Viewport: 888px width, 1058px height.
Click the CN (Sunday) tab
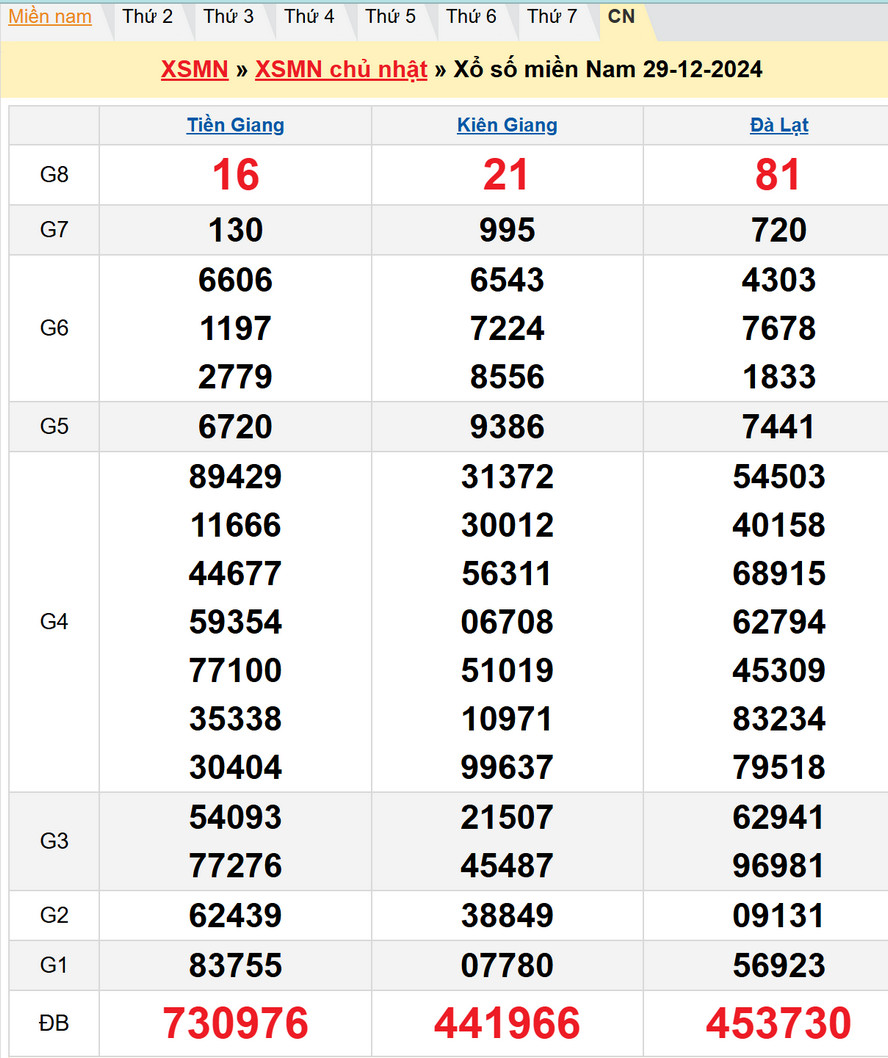(x=621, y=17)
